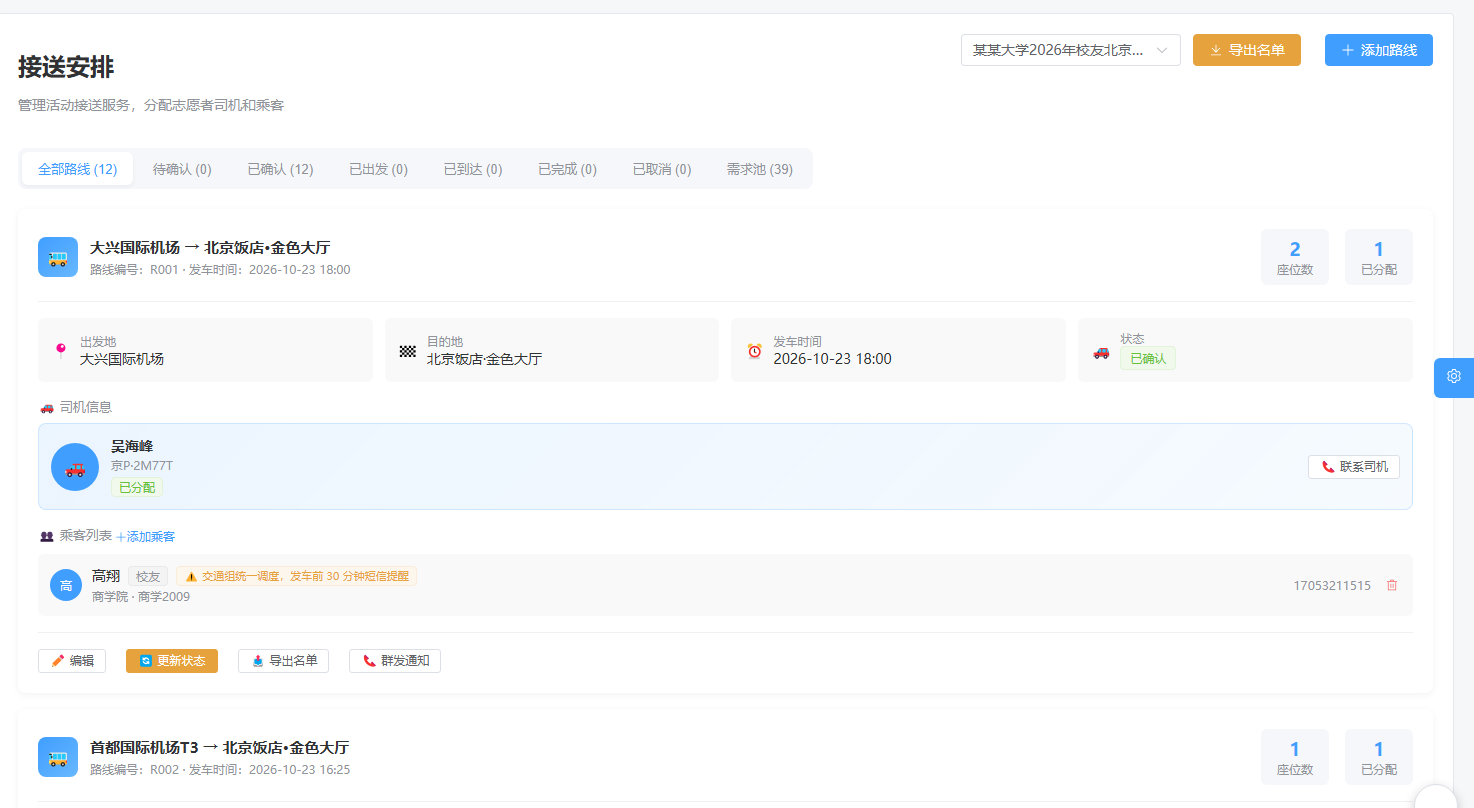Click the bus icon of route R001
Image resolution: width=1474 pixels, height=808 pixels.
point(58,257)
